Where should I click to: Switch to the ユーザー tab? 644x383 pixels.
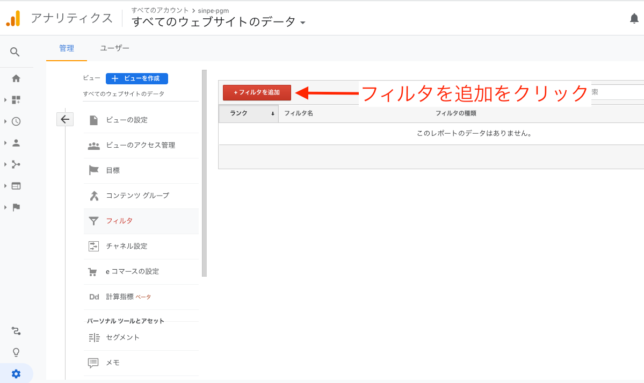(x=115, y=48)
